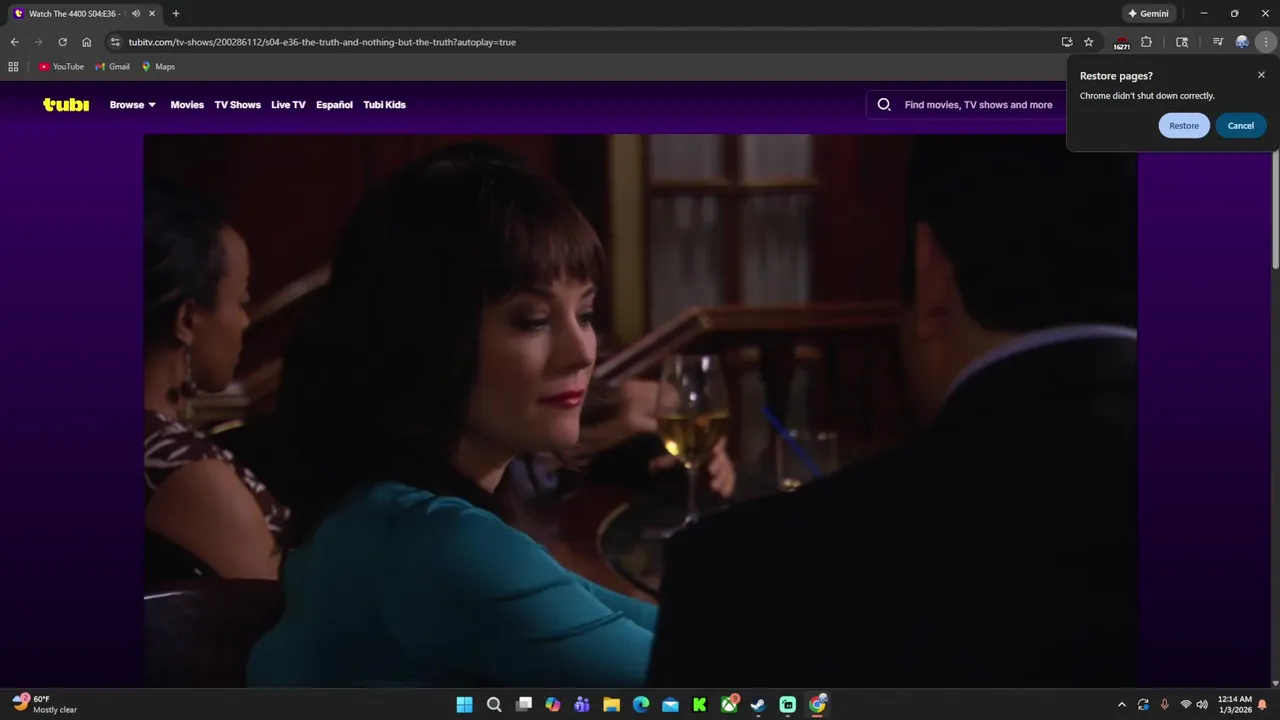Launch Copilot from taskbar
Image resolution: width=1280 pixels, height=720 pixels.
[553, 705]
